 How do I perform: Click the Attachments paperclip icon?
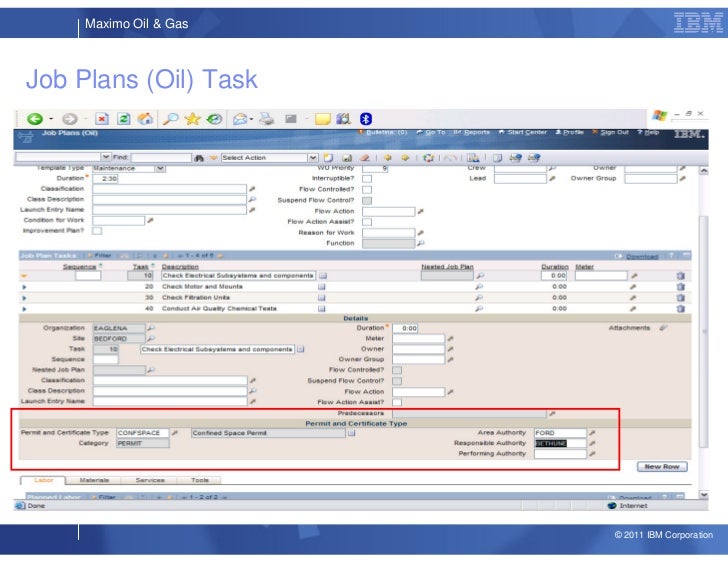(663, 328)
